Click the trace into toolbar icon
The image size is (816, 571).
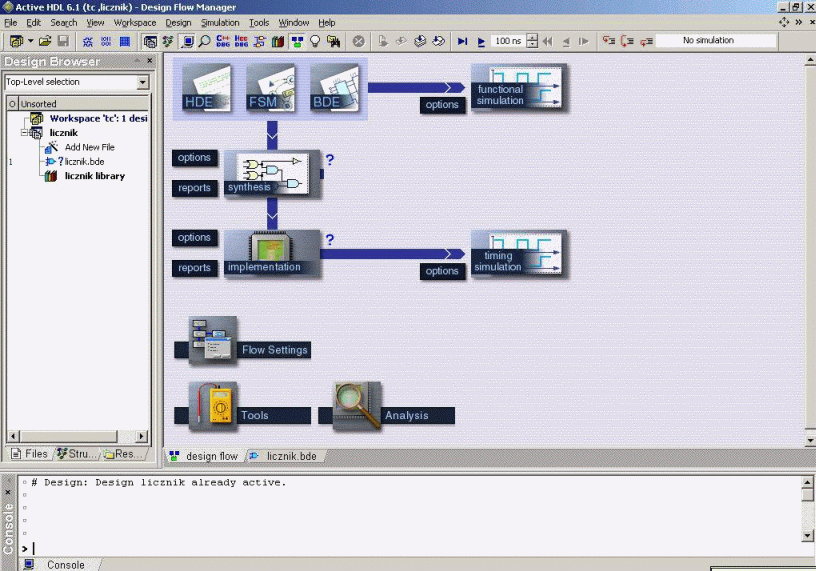609,41
